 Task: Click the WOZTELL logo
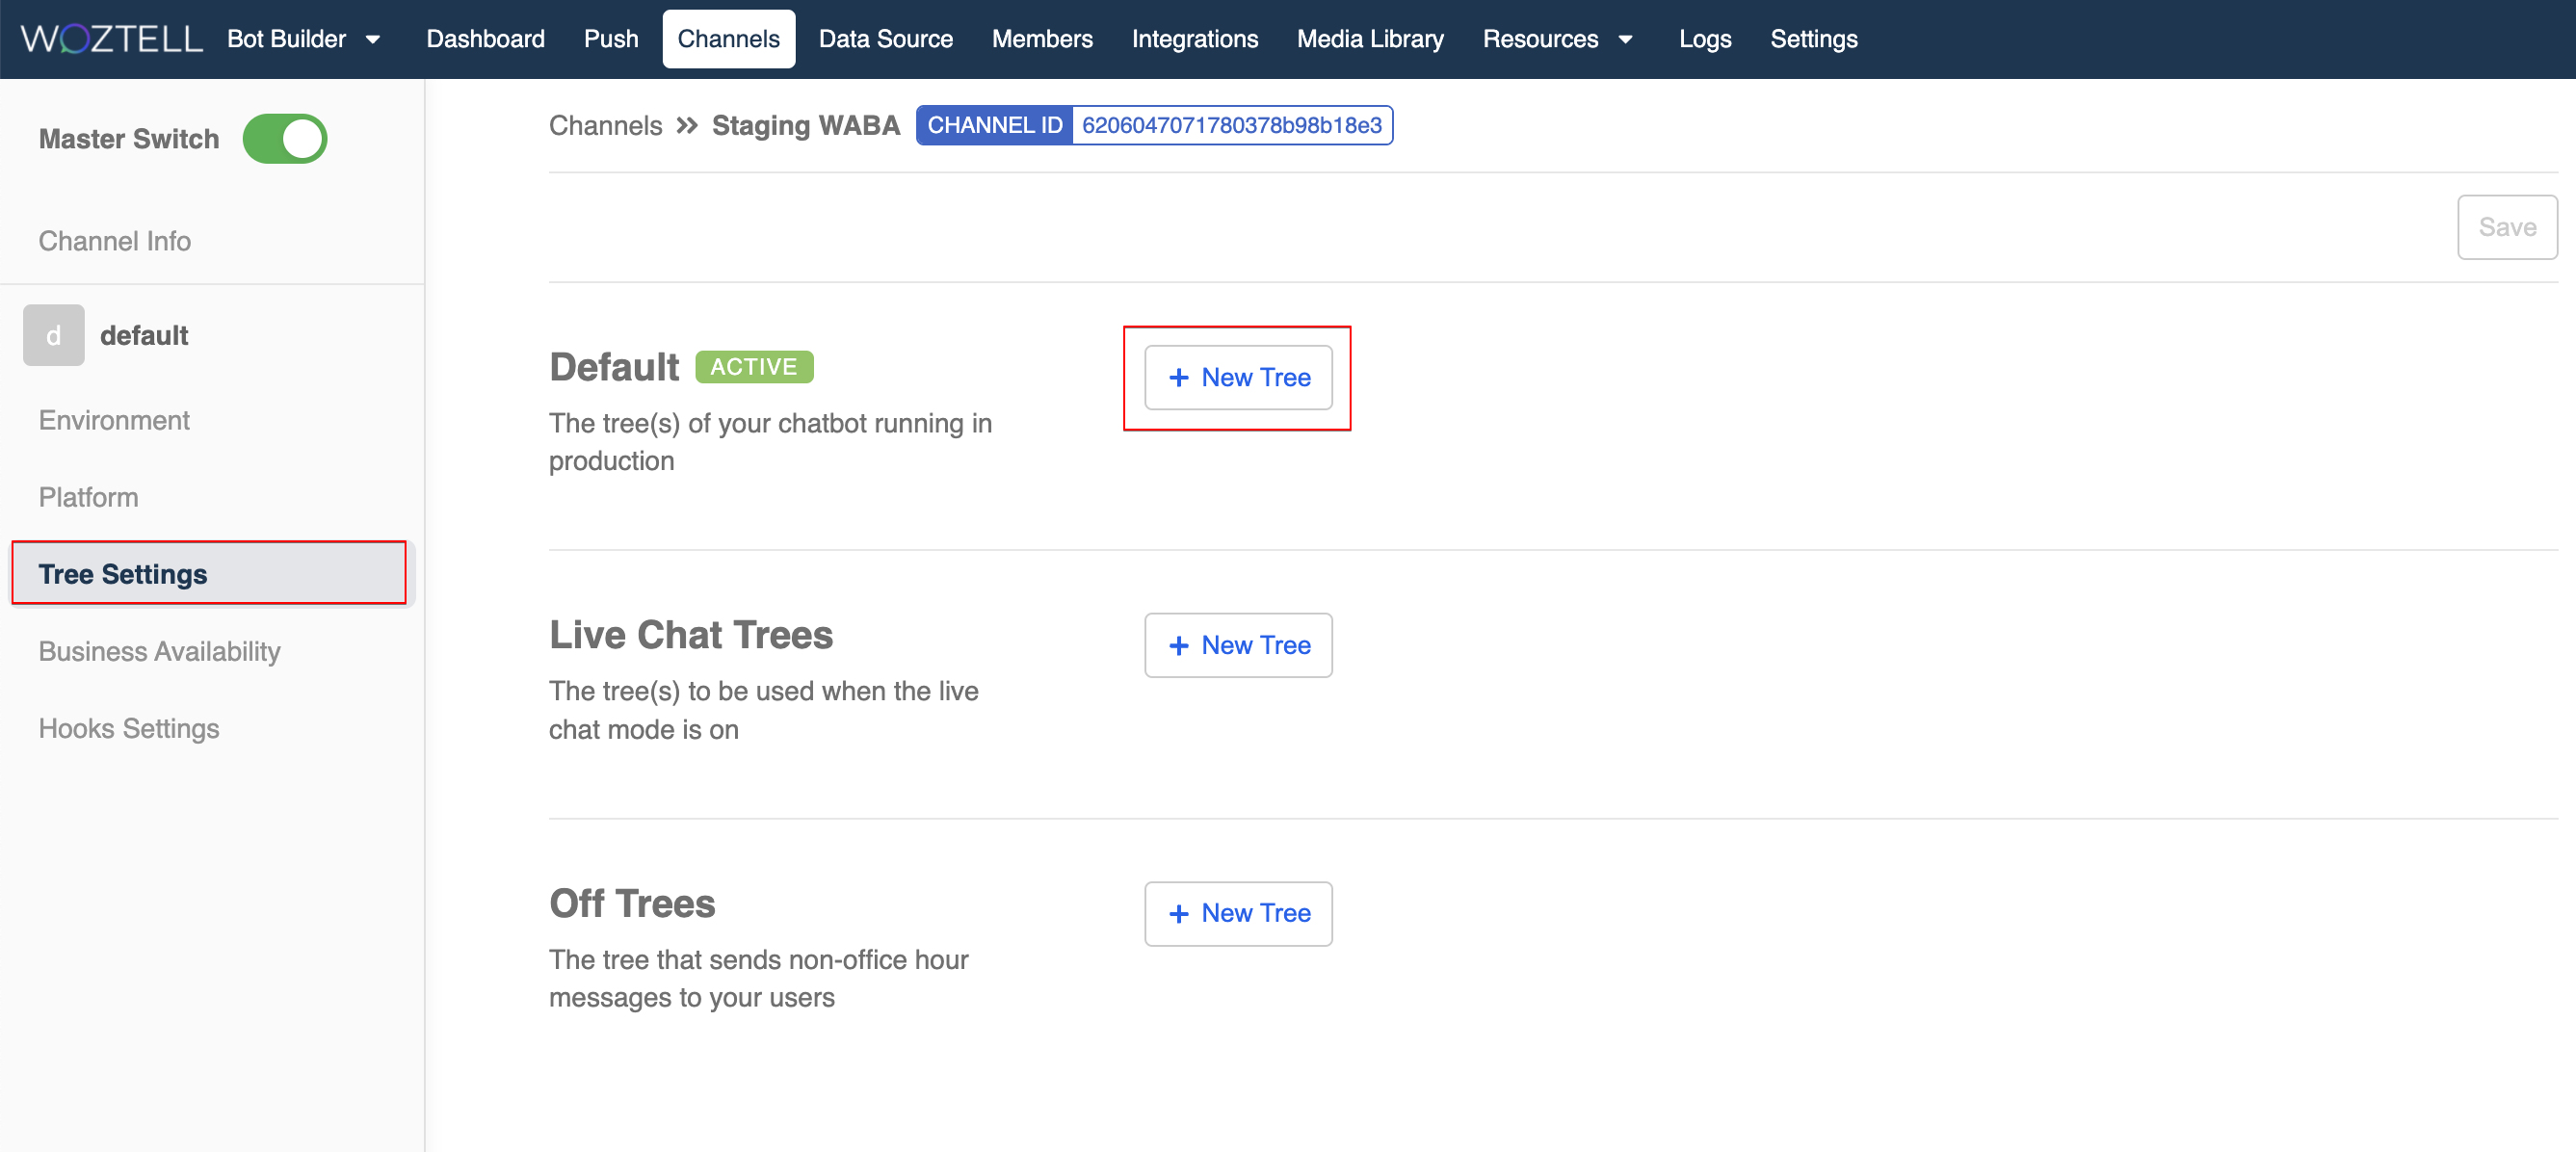coord(111,39)
